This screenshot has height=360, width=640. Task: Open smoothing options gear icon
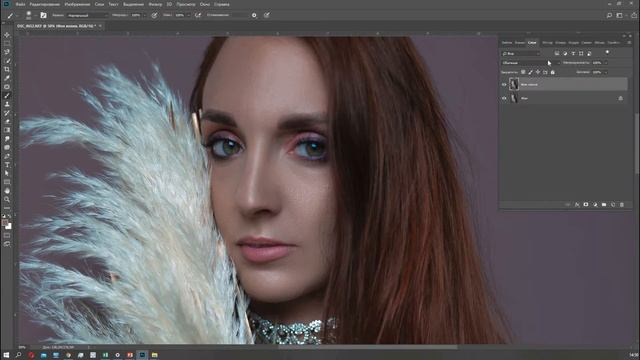point(254,15)
